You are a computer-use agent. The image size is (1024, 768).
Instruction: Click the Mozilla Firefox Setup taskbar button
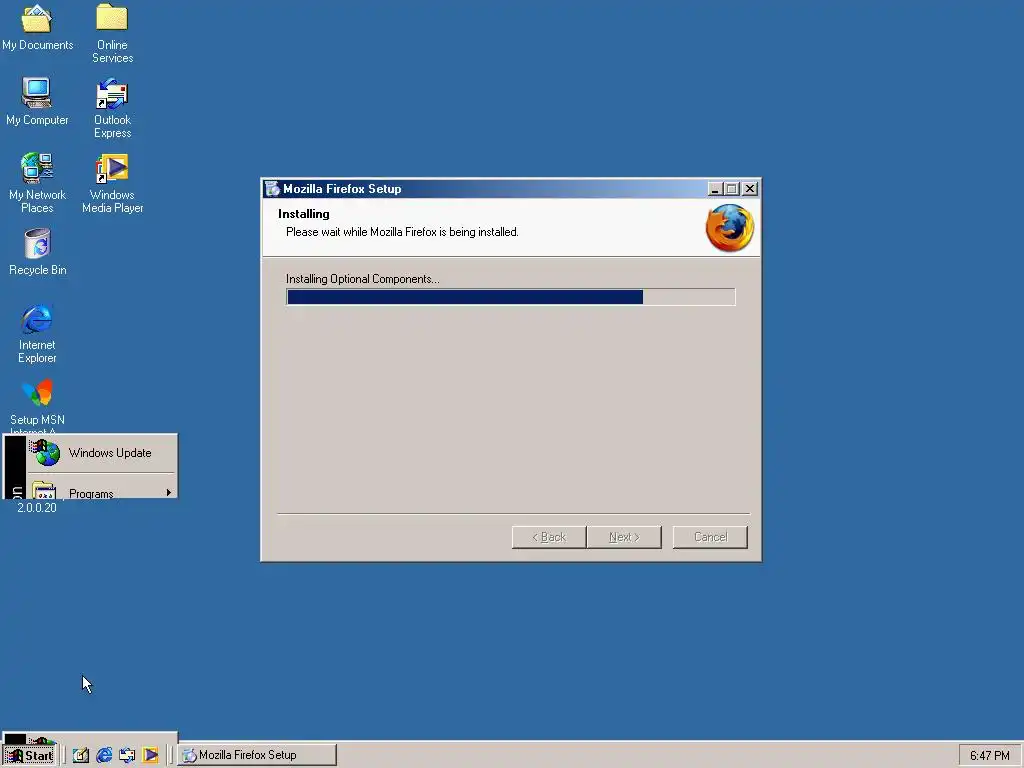[x=257, y=755]
